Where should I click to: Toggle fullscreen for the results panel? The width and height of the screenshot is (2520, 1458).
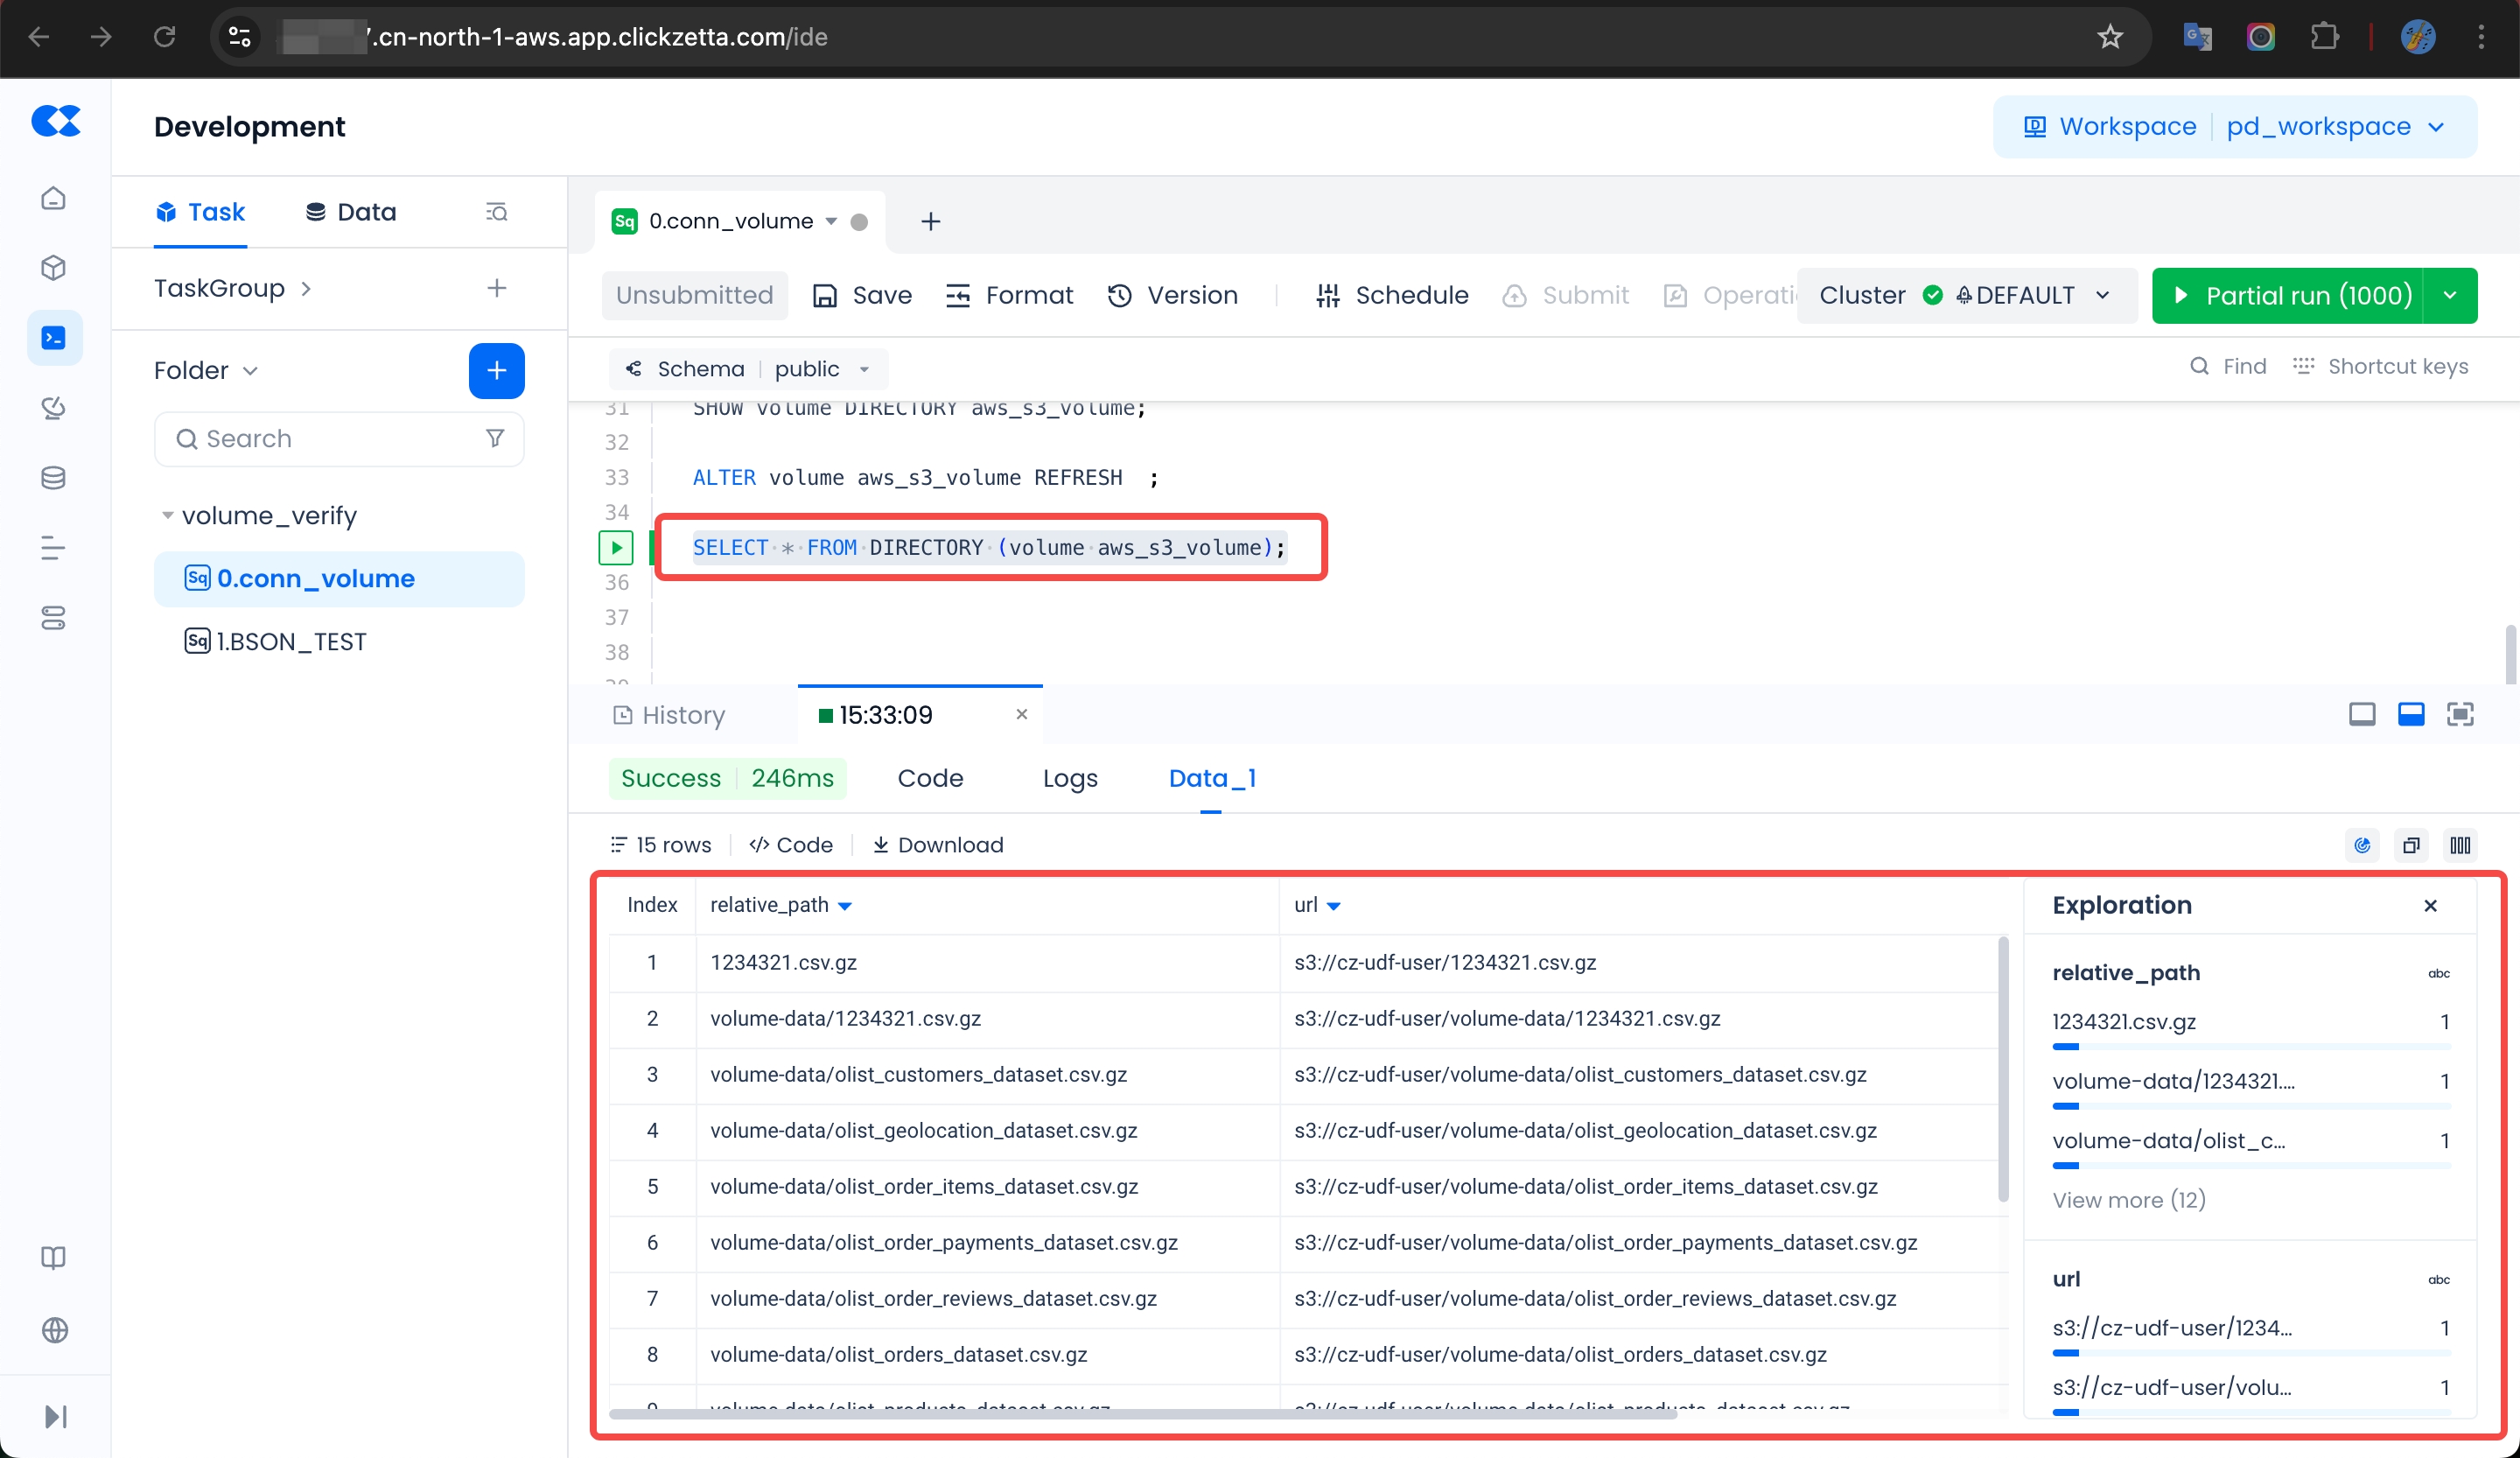pos(2459,714)
